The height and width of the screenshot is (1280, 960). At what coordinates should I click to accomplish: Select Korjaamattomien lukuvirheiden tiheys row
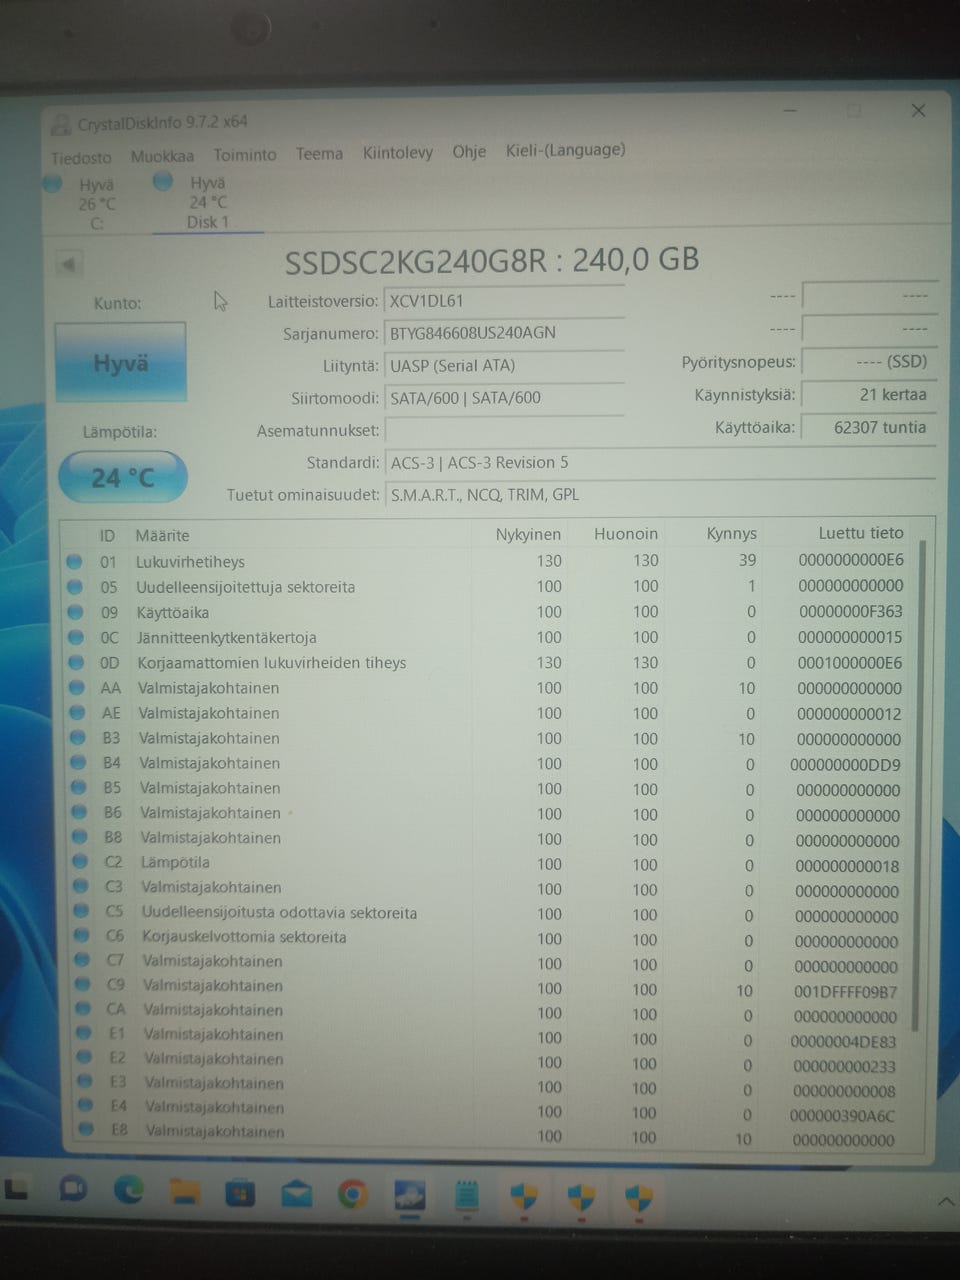click(490, 662)
